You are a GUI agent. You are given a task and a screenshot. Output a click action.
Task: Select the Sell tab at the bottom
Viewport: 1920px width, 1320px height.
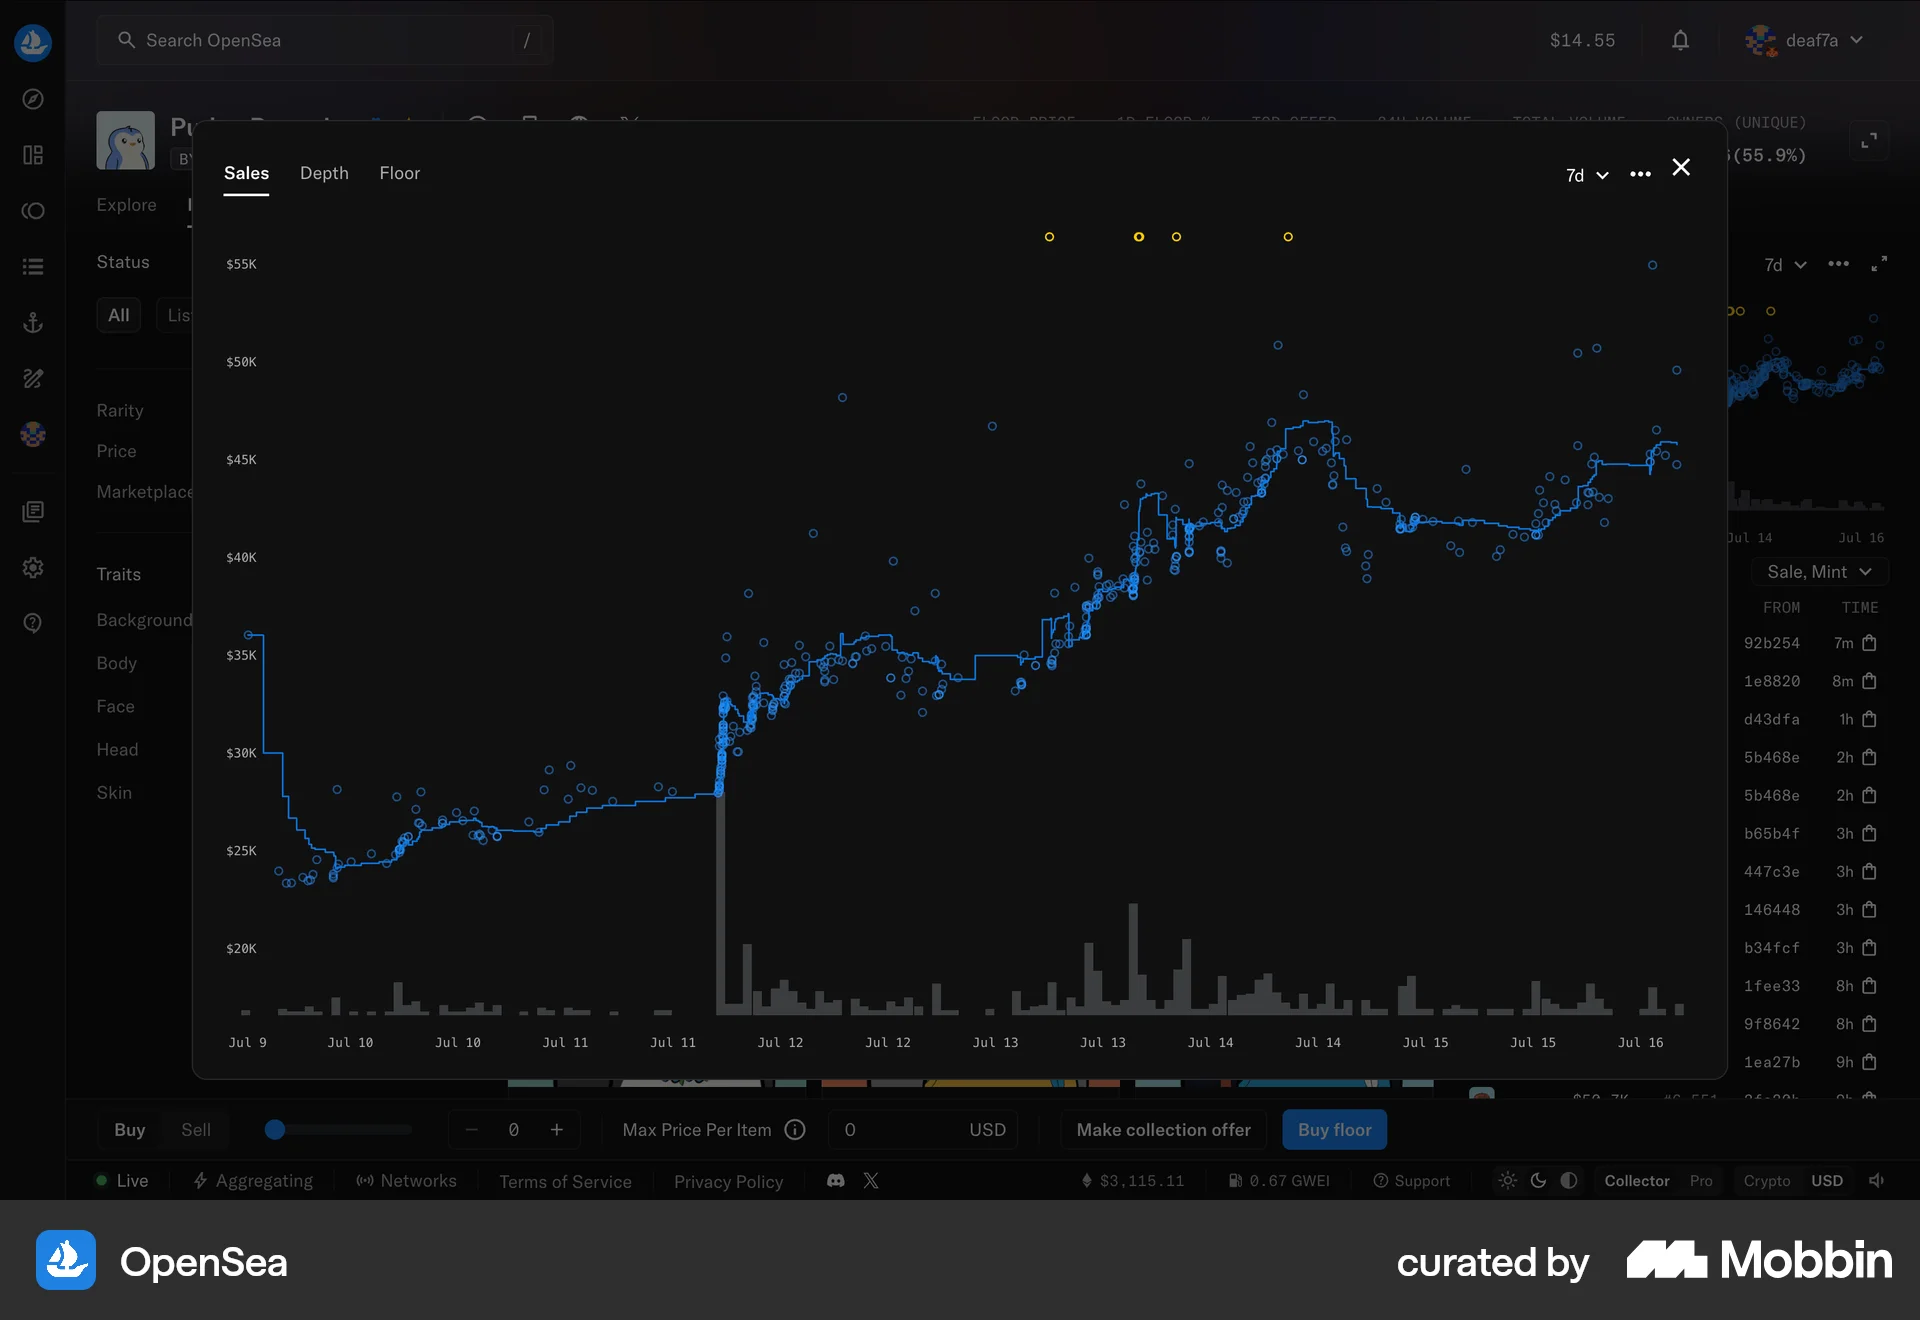(196, 1129)
